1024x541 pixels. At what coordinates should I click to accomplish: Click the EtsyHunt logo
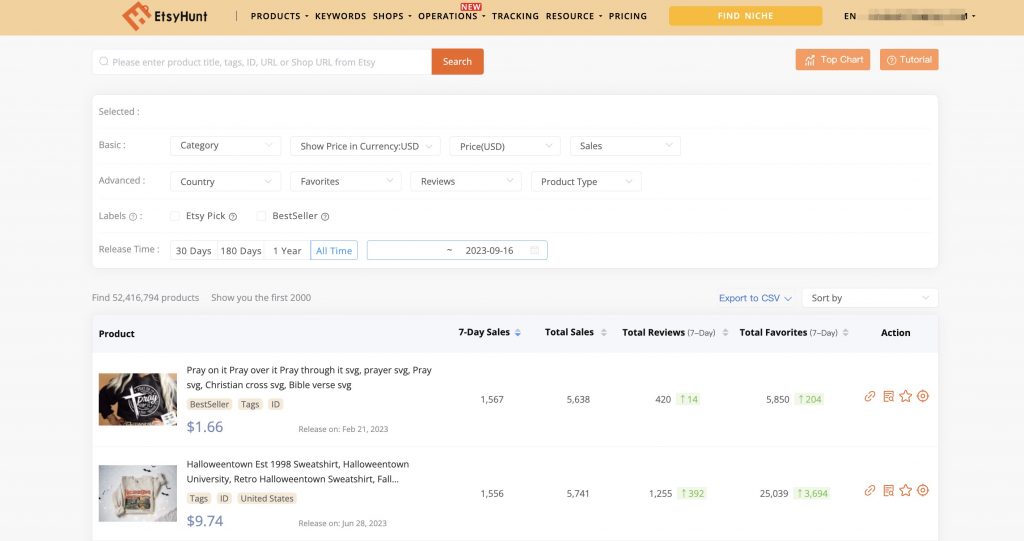click(165, 16)
